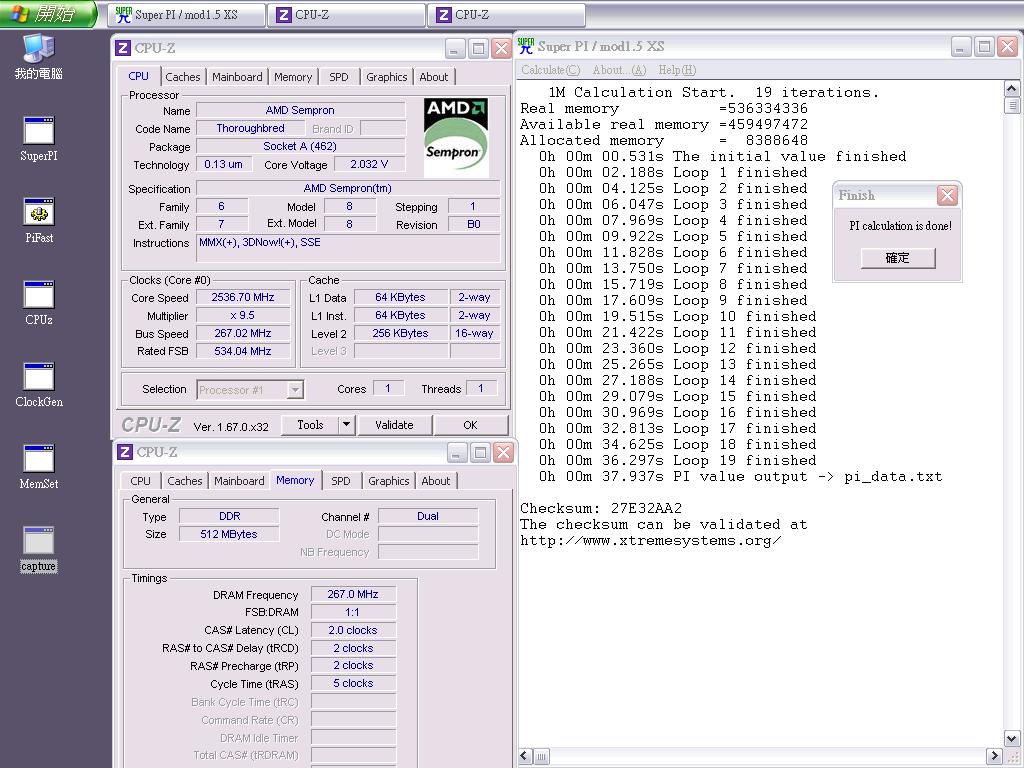The height and width of the screenshot is (768, 1024).
Task: Open Memory tab in upper CPU-Z
Action: (x=293, y=77)
